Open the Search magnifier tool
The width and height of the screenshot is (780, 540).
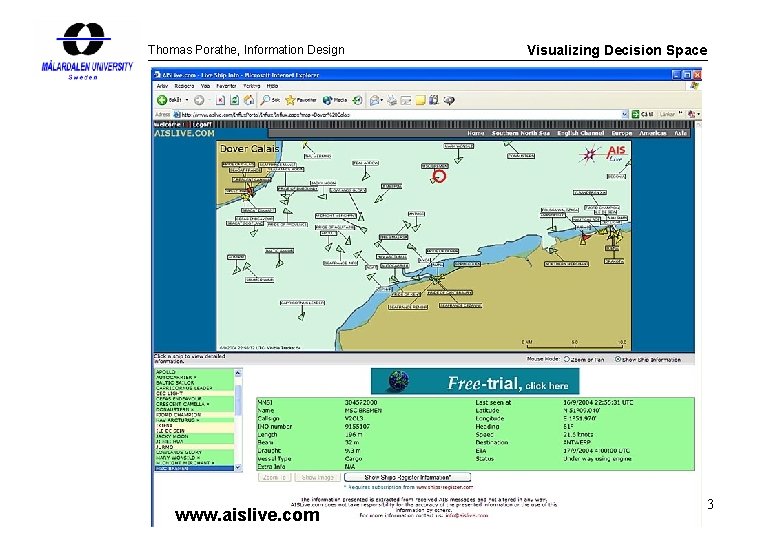(x=271, y=100)
